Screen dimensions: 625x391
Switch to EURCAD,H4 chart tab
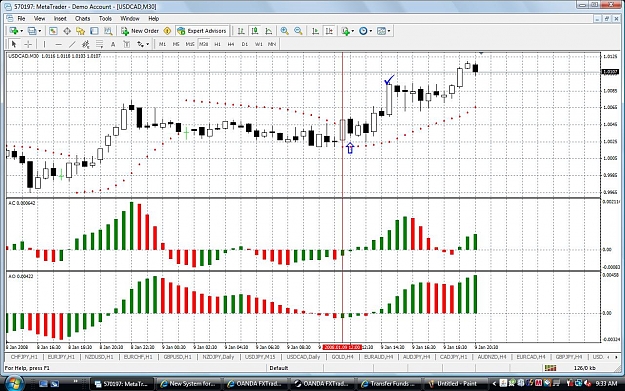tap(531, 357)
